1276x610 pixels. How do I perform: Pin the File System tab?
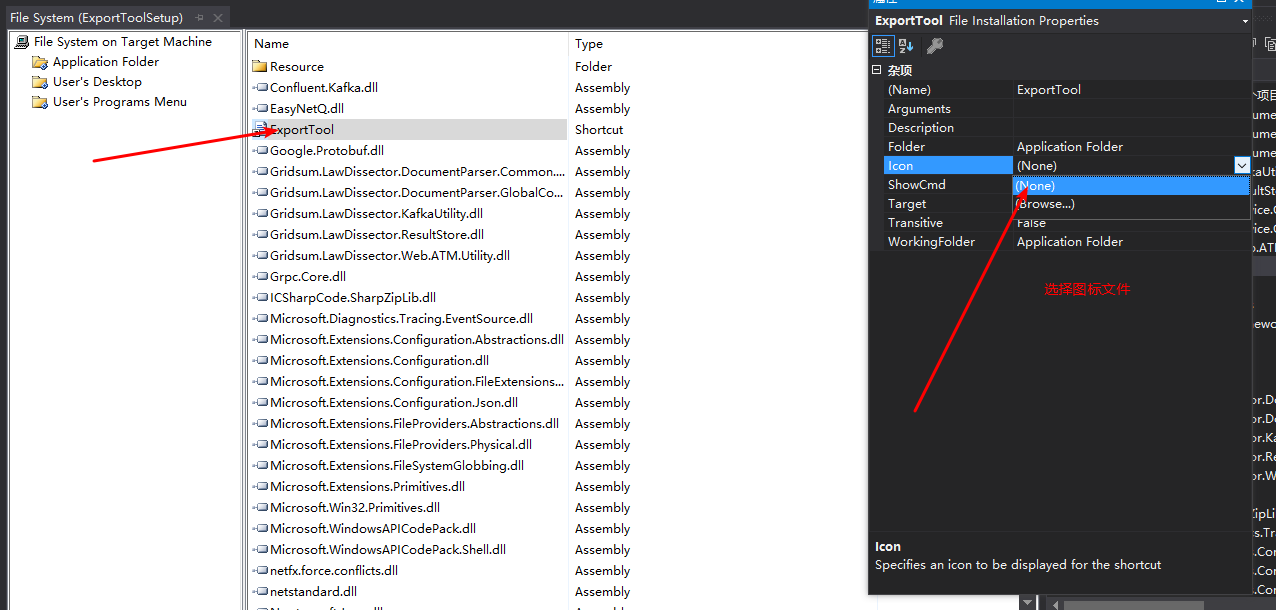click(200, 18)
